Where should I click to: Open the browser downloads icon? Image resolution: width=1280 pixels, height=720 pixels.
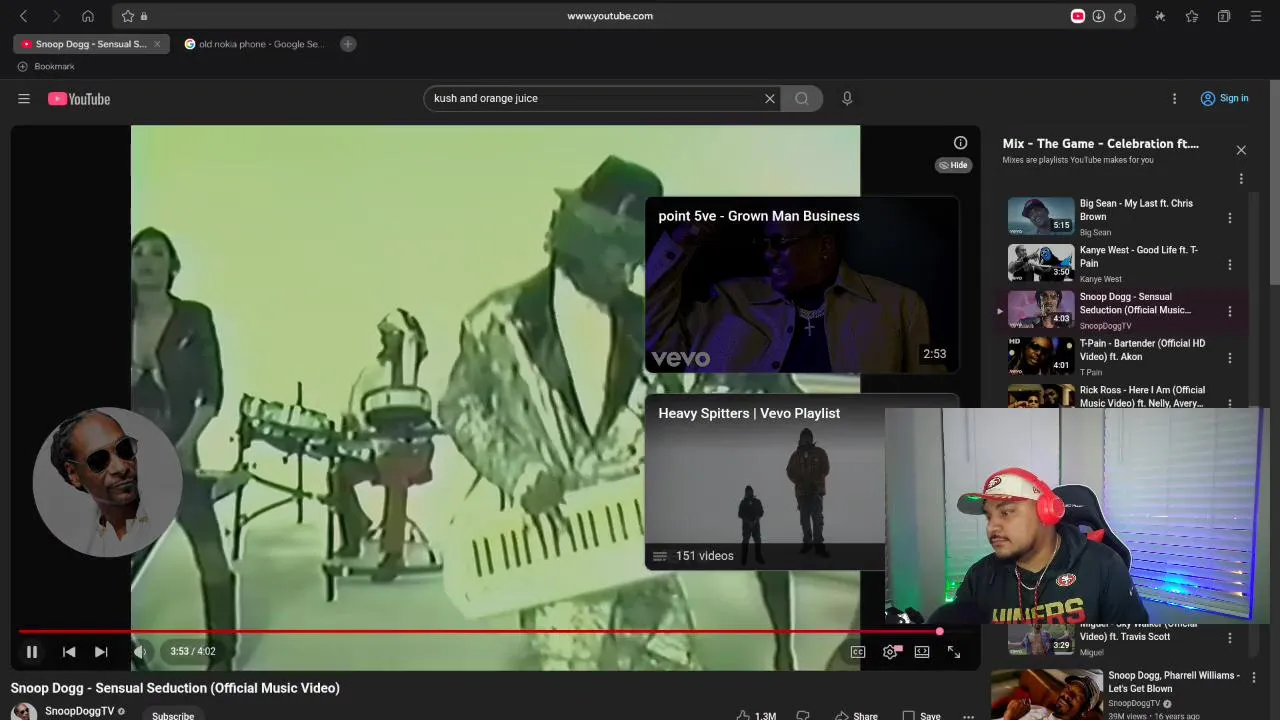(x=1098, y=16)
